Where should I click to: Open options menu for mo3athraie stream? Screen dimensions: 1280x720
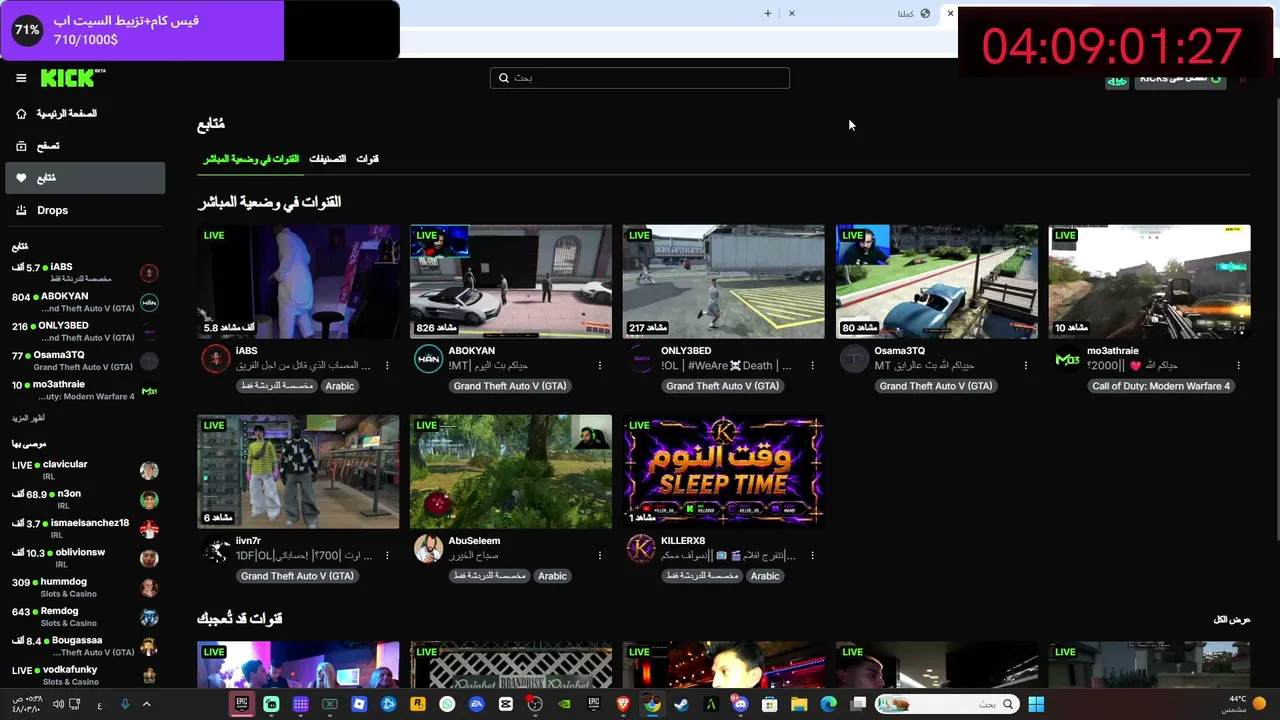tap(1238, 365)
